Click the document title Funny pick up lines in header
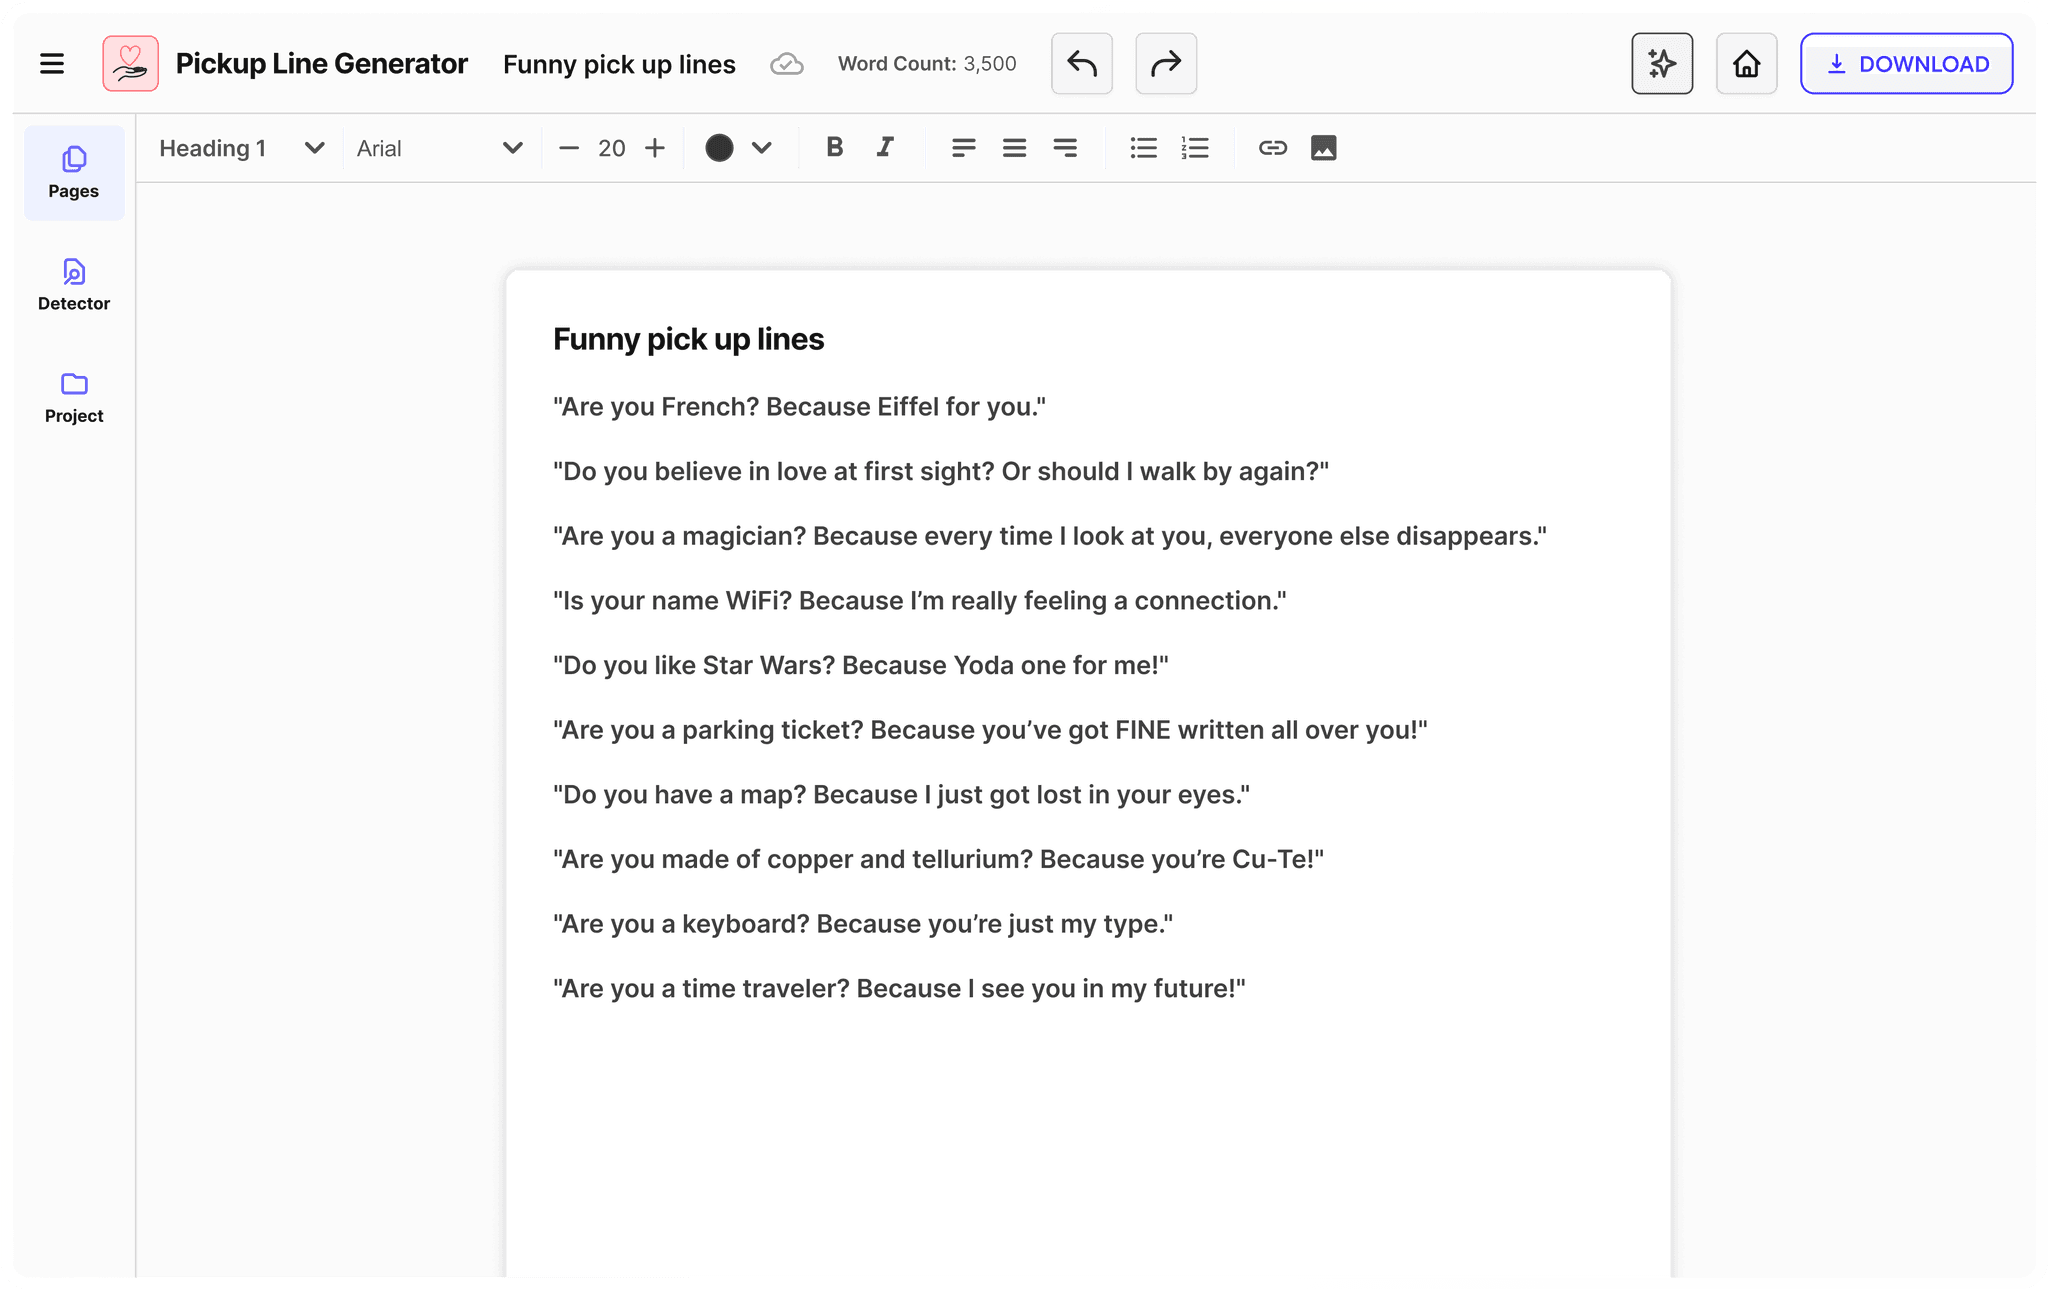Viewport: 2048px width, 1289px height. (619, 64)
